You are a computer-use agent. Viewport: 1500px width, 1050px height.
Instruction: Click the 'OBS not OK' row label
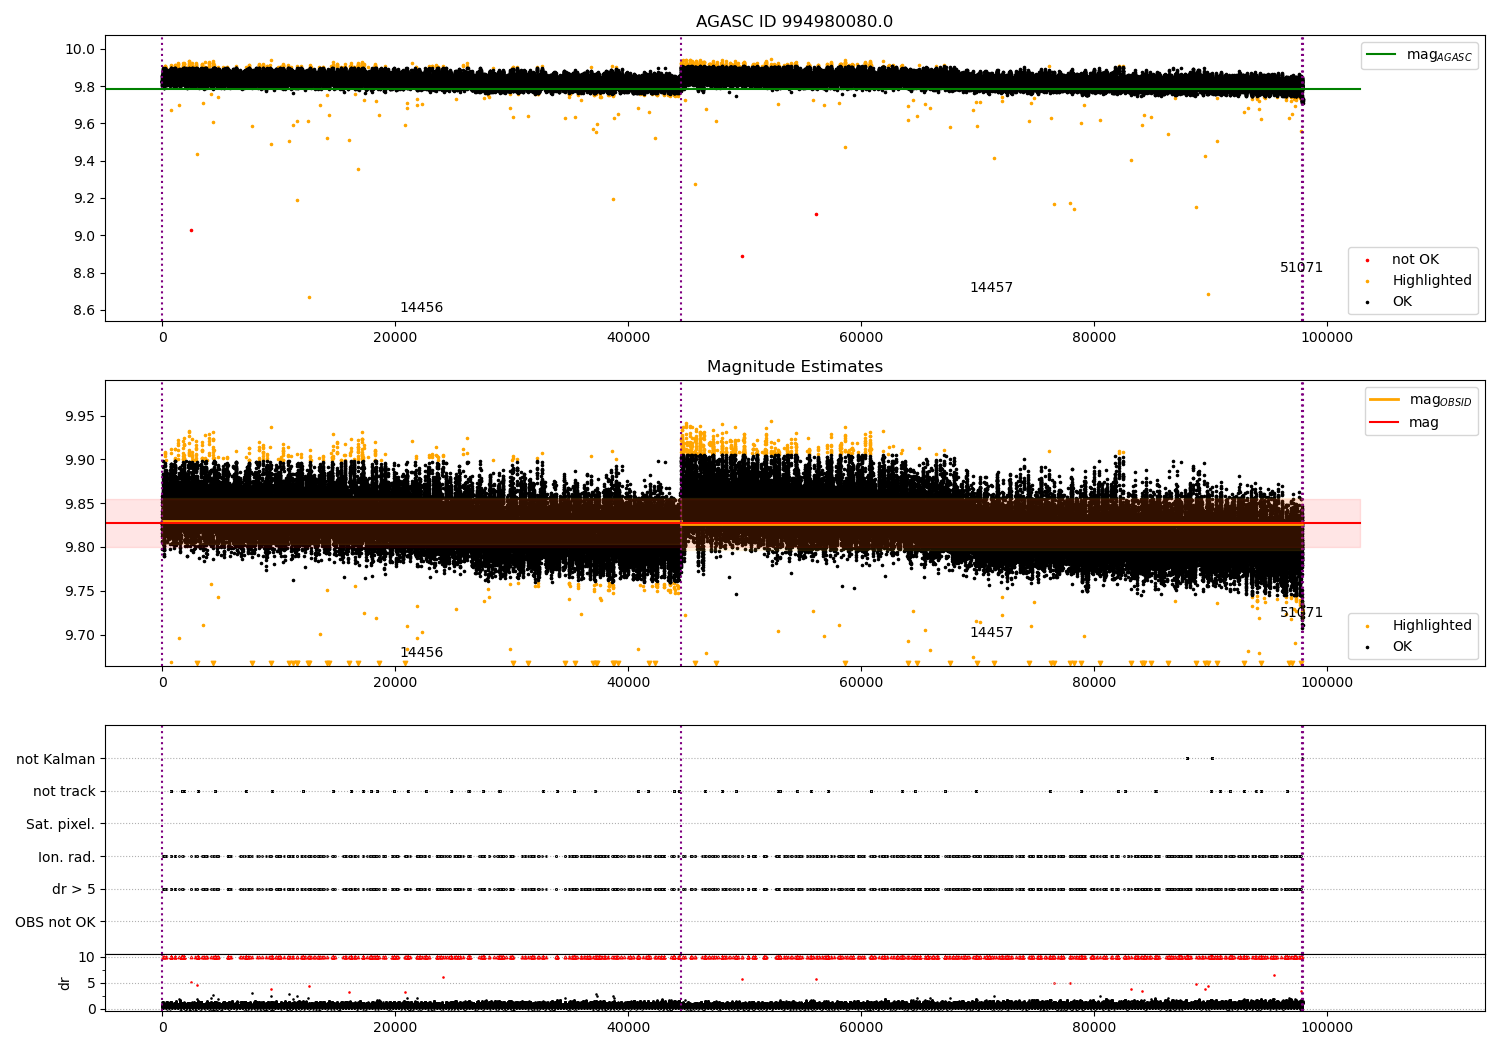[x=55, y=923]
